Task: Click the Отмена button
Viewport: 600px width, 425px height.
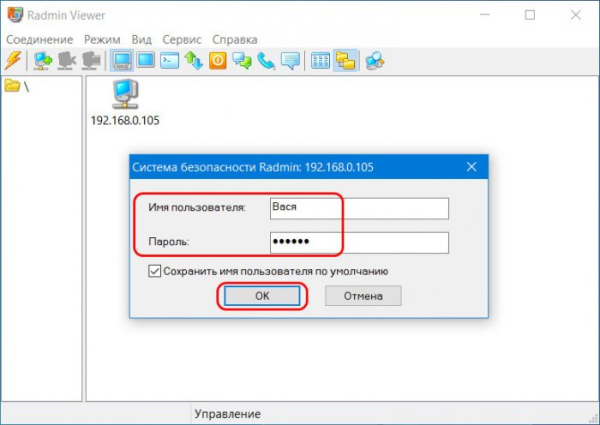Action: coord(363,296)
